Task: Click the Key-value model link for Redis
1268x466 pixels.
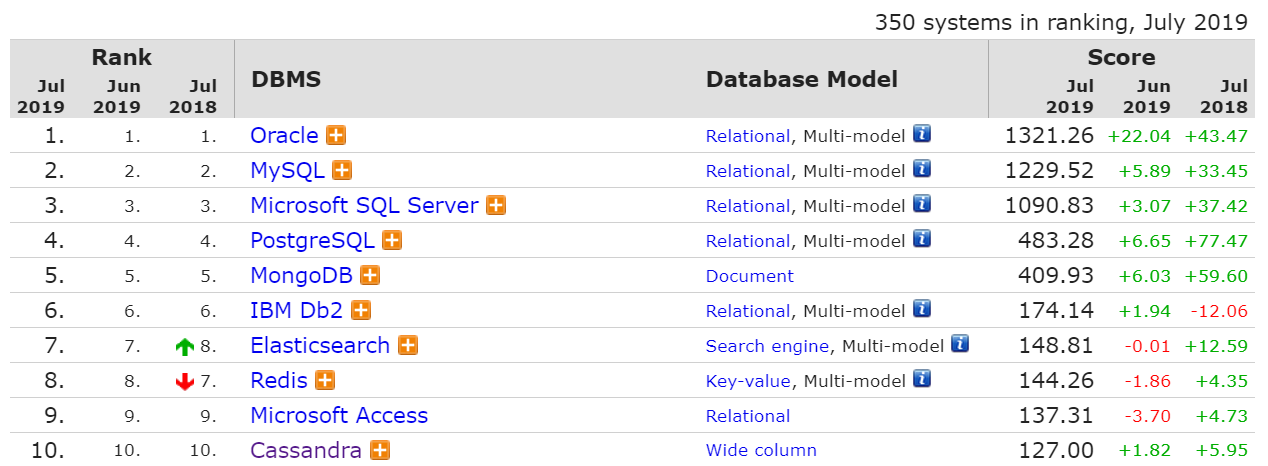Action: click(748, 381)
